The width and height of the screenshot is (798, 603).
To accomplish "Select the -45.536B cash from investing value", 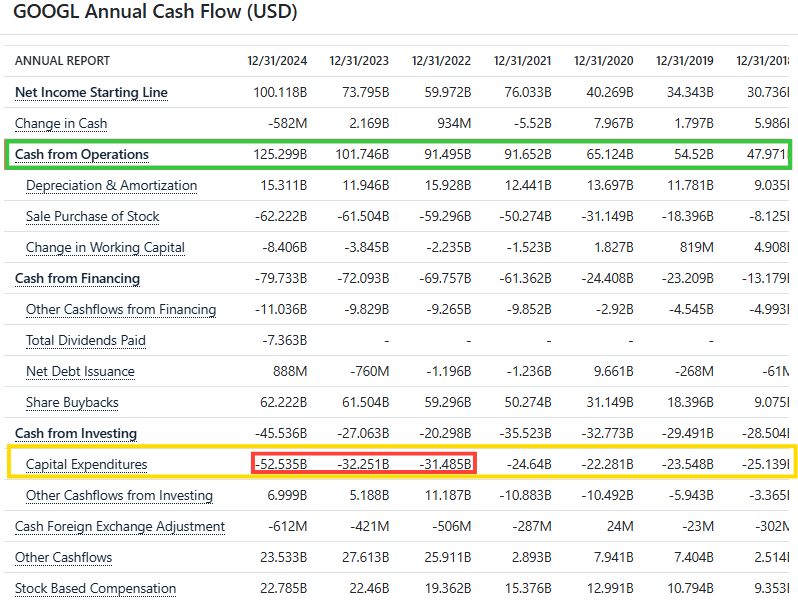I will click(x=281, y=434).
